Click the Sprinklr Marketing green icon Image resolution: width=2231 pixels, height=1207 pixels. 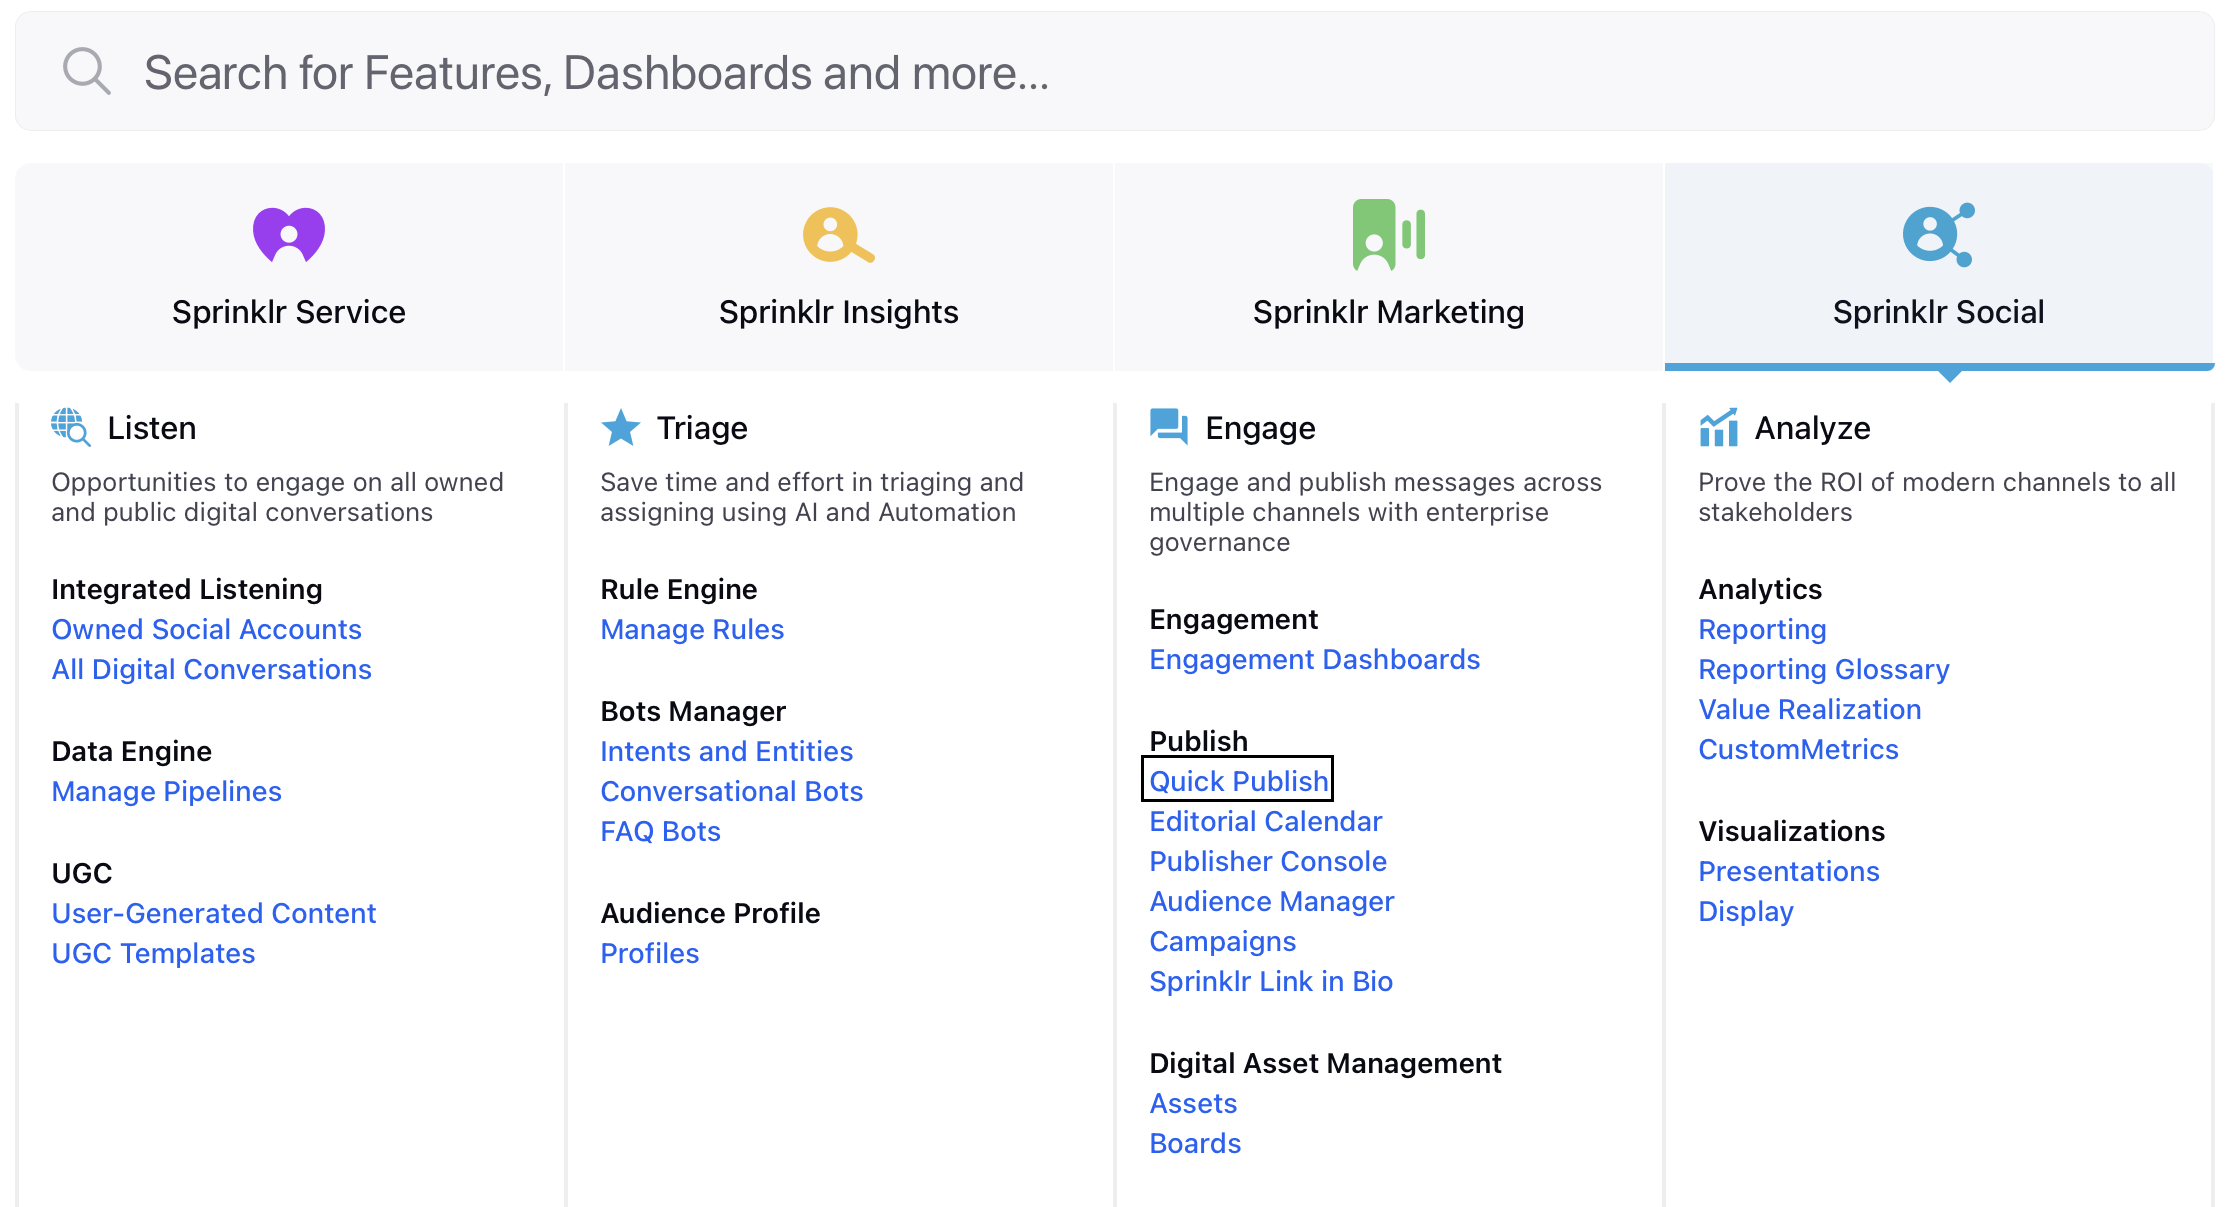pyautogui.click(x=1388, y=235)
